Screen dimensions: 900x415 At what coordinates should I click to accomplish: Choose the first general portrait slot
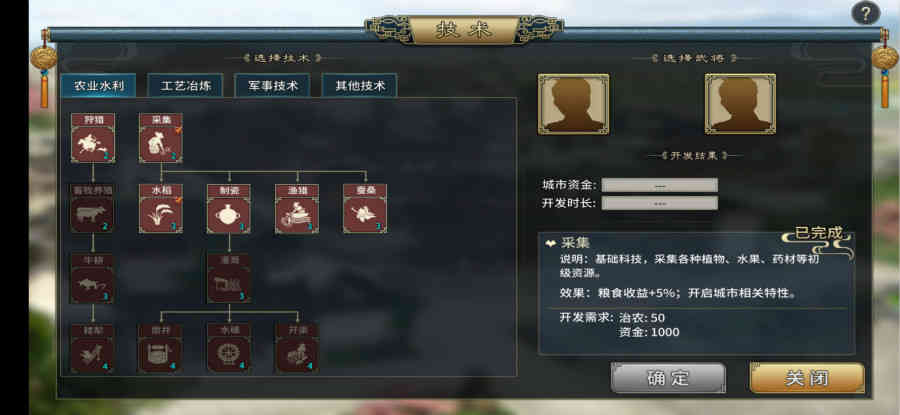pos(573,104)
